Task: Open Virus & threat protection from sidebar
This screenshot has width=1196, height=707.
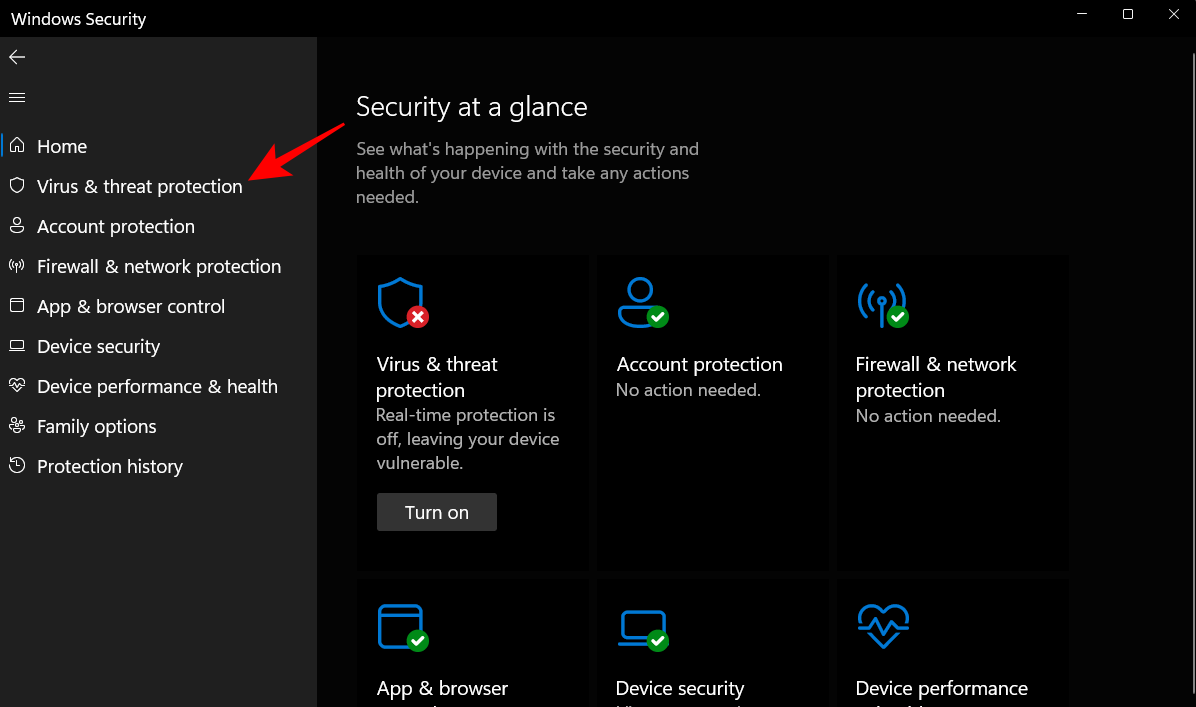Action: [x=139, y=186]
